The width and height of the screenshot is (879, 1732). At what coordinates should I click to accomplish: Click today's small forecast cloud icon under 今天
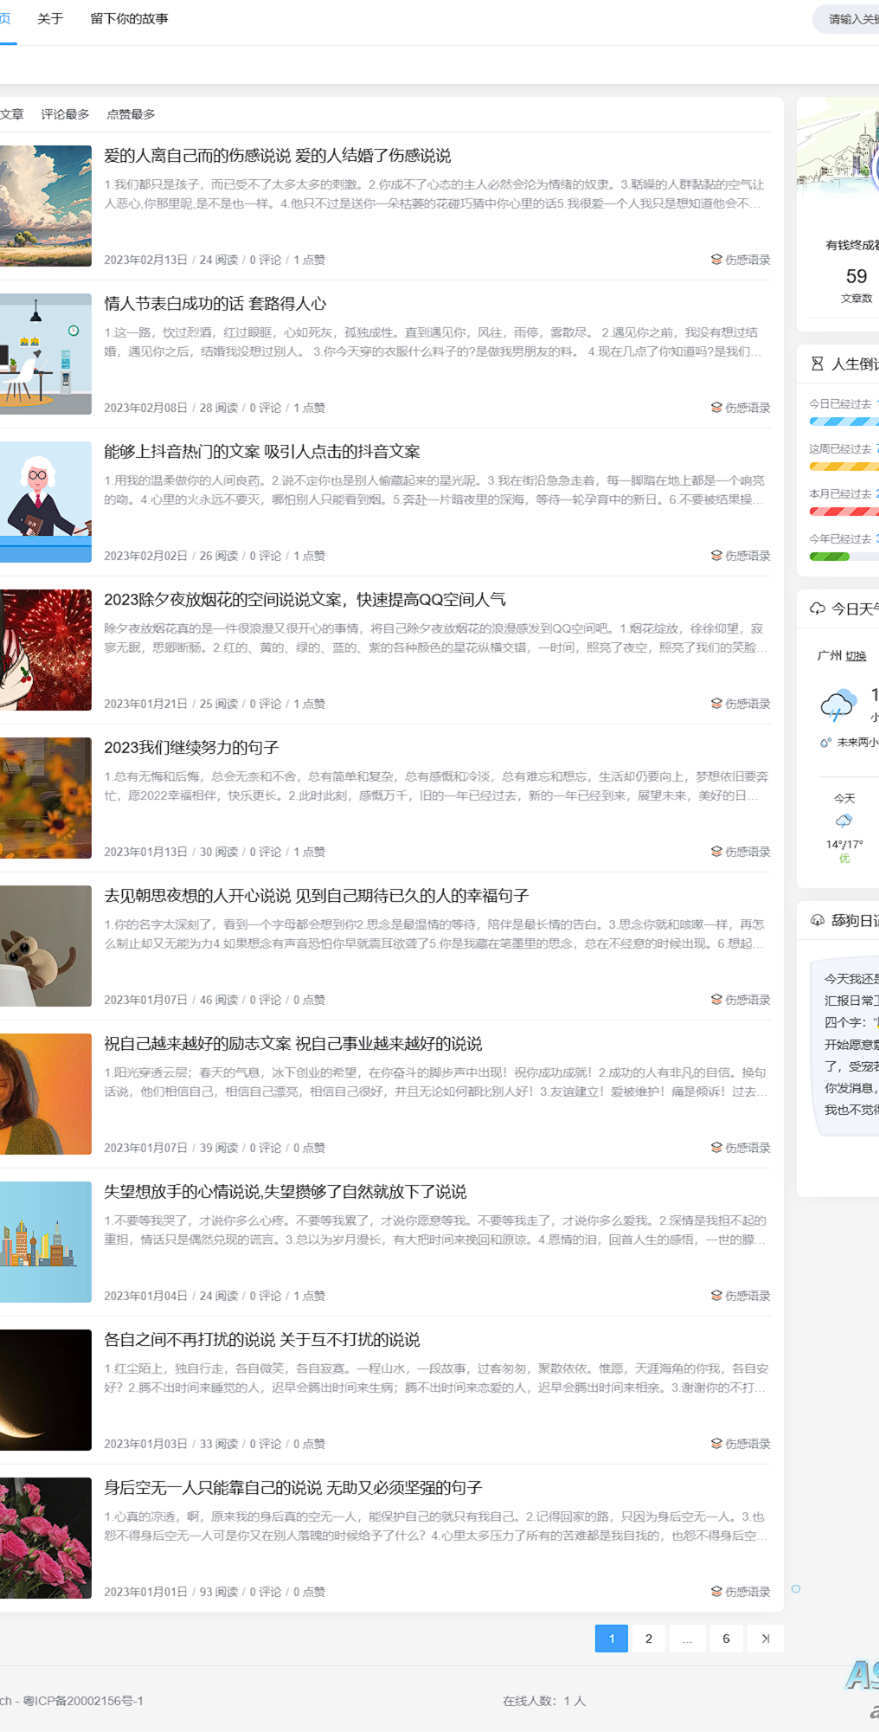pos(844,820)
